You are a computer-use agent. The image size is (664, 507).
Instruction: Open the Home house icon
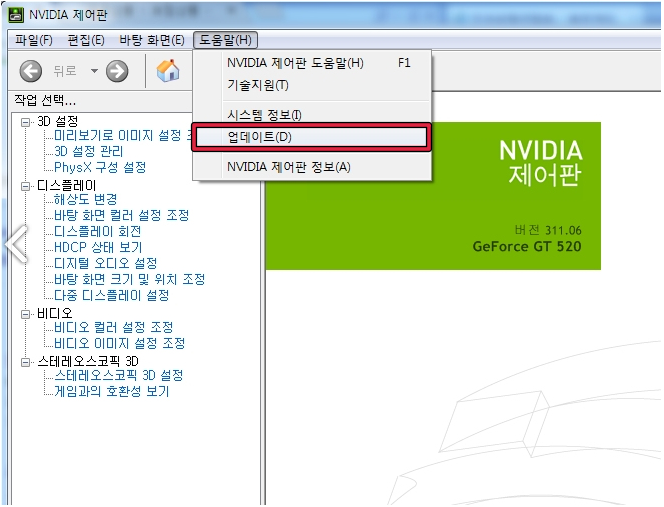168,70
